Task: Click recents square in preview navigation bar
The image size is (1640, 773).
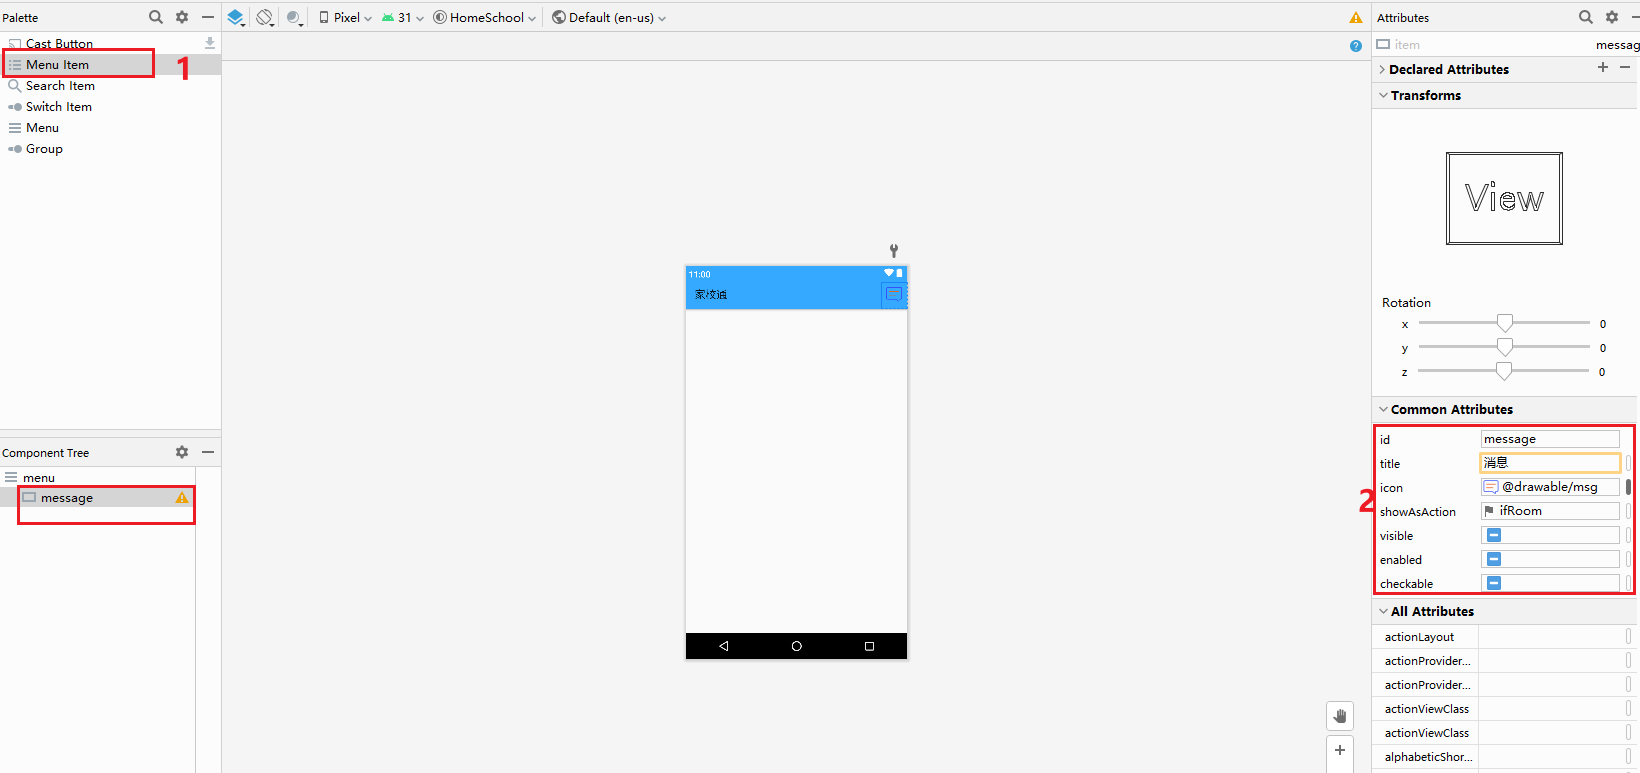Action: pos(870,646)
